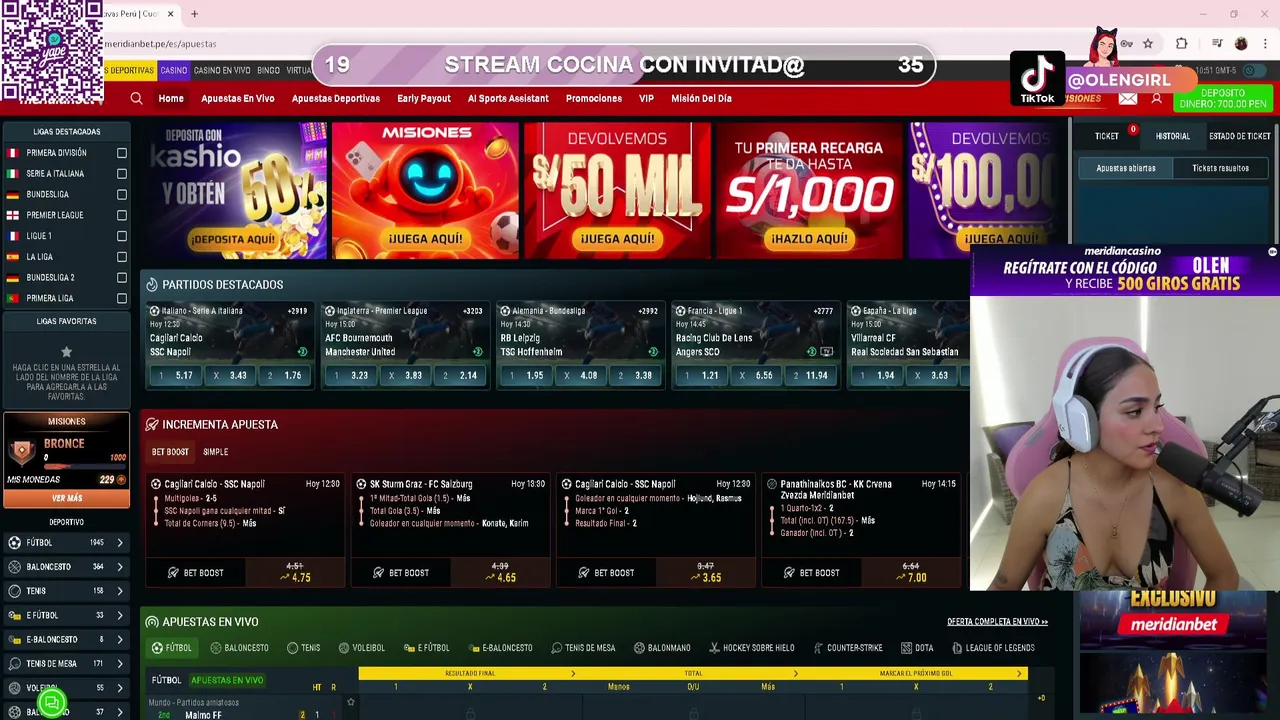Expand the Baloncesto sport chevron
This screenshot has width=1280, height=720.
[120, 566]
